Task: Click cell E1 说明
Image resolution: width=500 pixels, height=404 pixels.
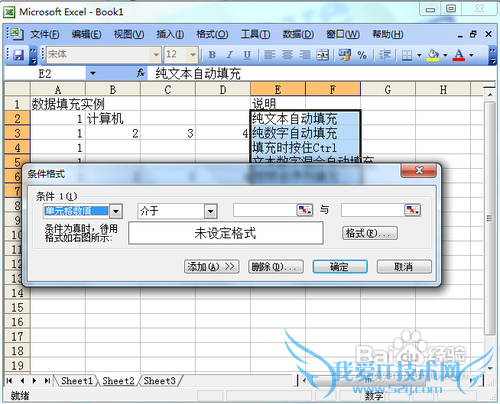Action: [x=278, y=104]
